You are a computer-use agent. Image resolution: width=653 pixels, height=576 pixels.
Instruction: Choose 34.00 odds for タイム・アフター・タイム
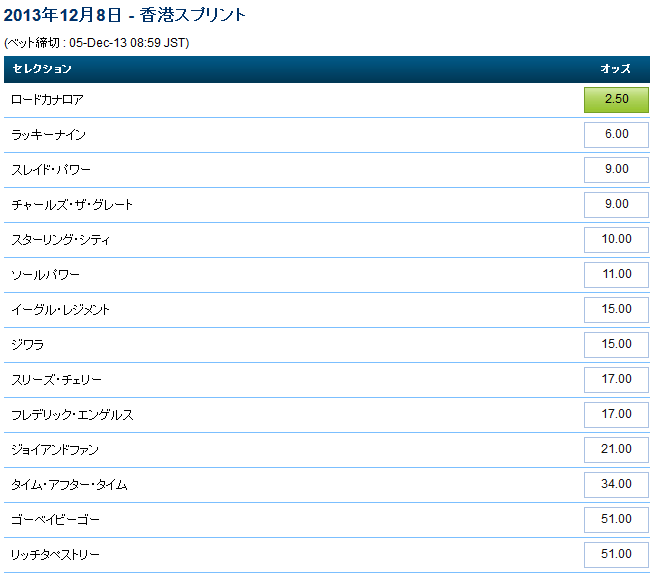click(x=616, y=484)
